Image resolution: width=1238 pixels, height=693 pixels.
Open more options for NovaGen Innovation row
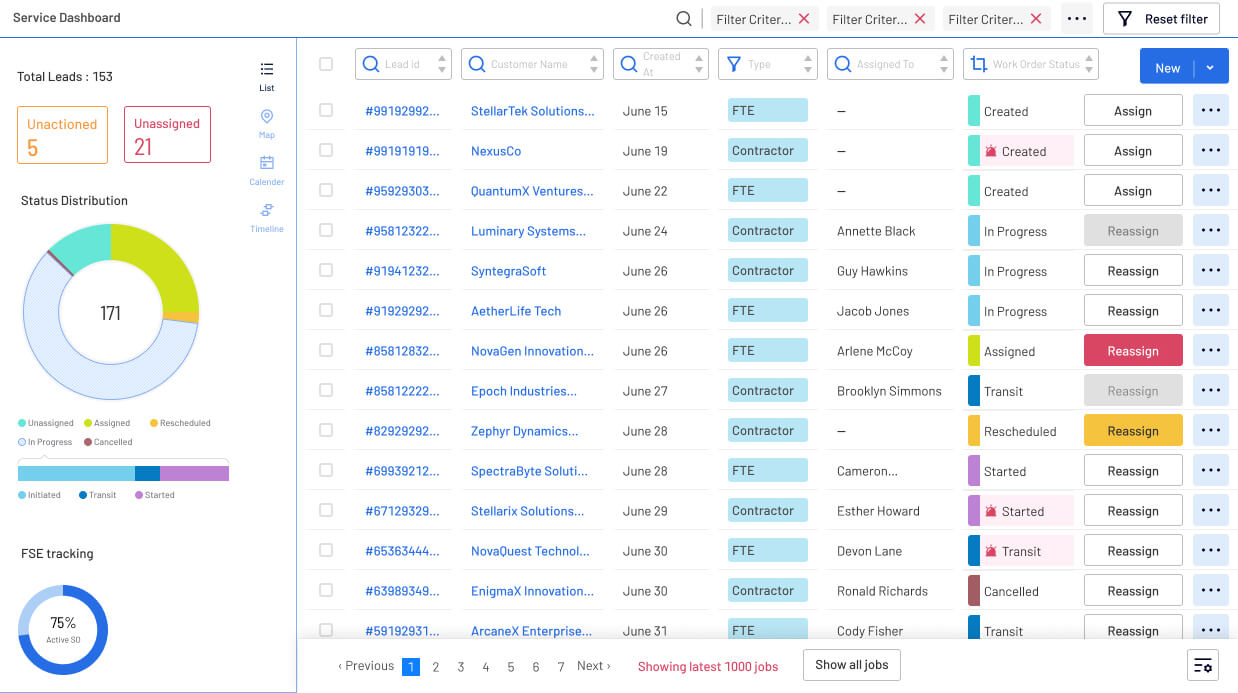coord(1210,350)
